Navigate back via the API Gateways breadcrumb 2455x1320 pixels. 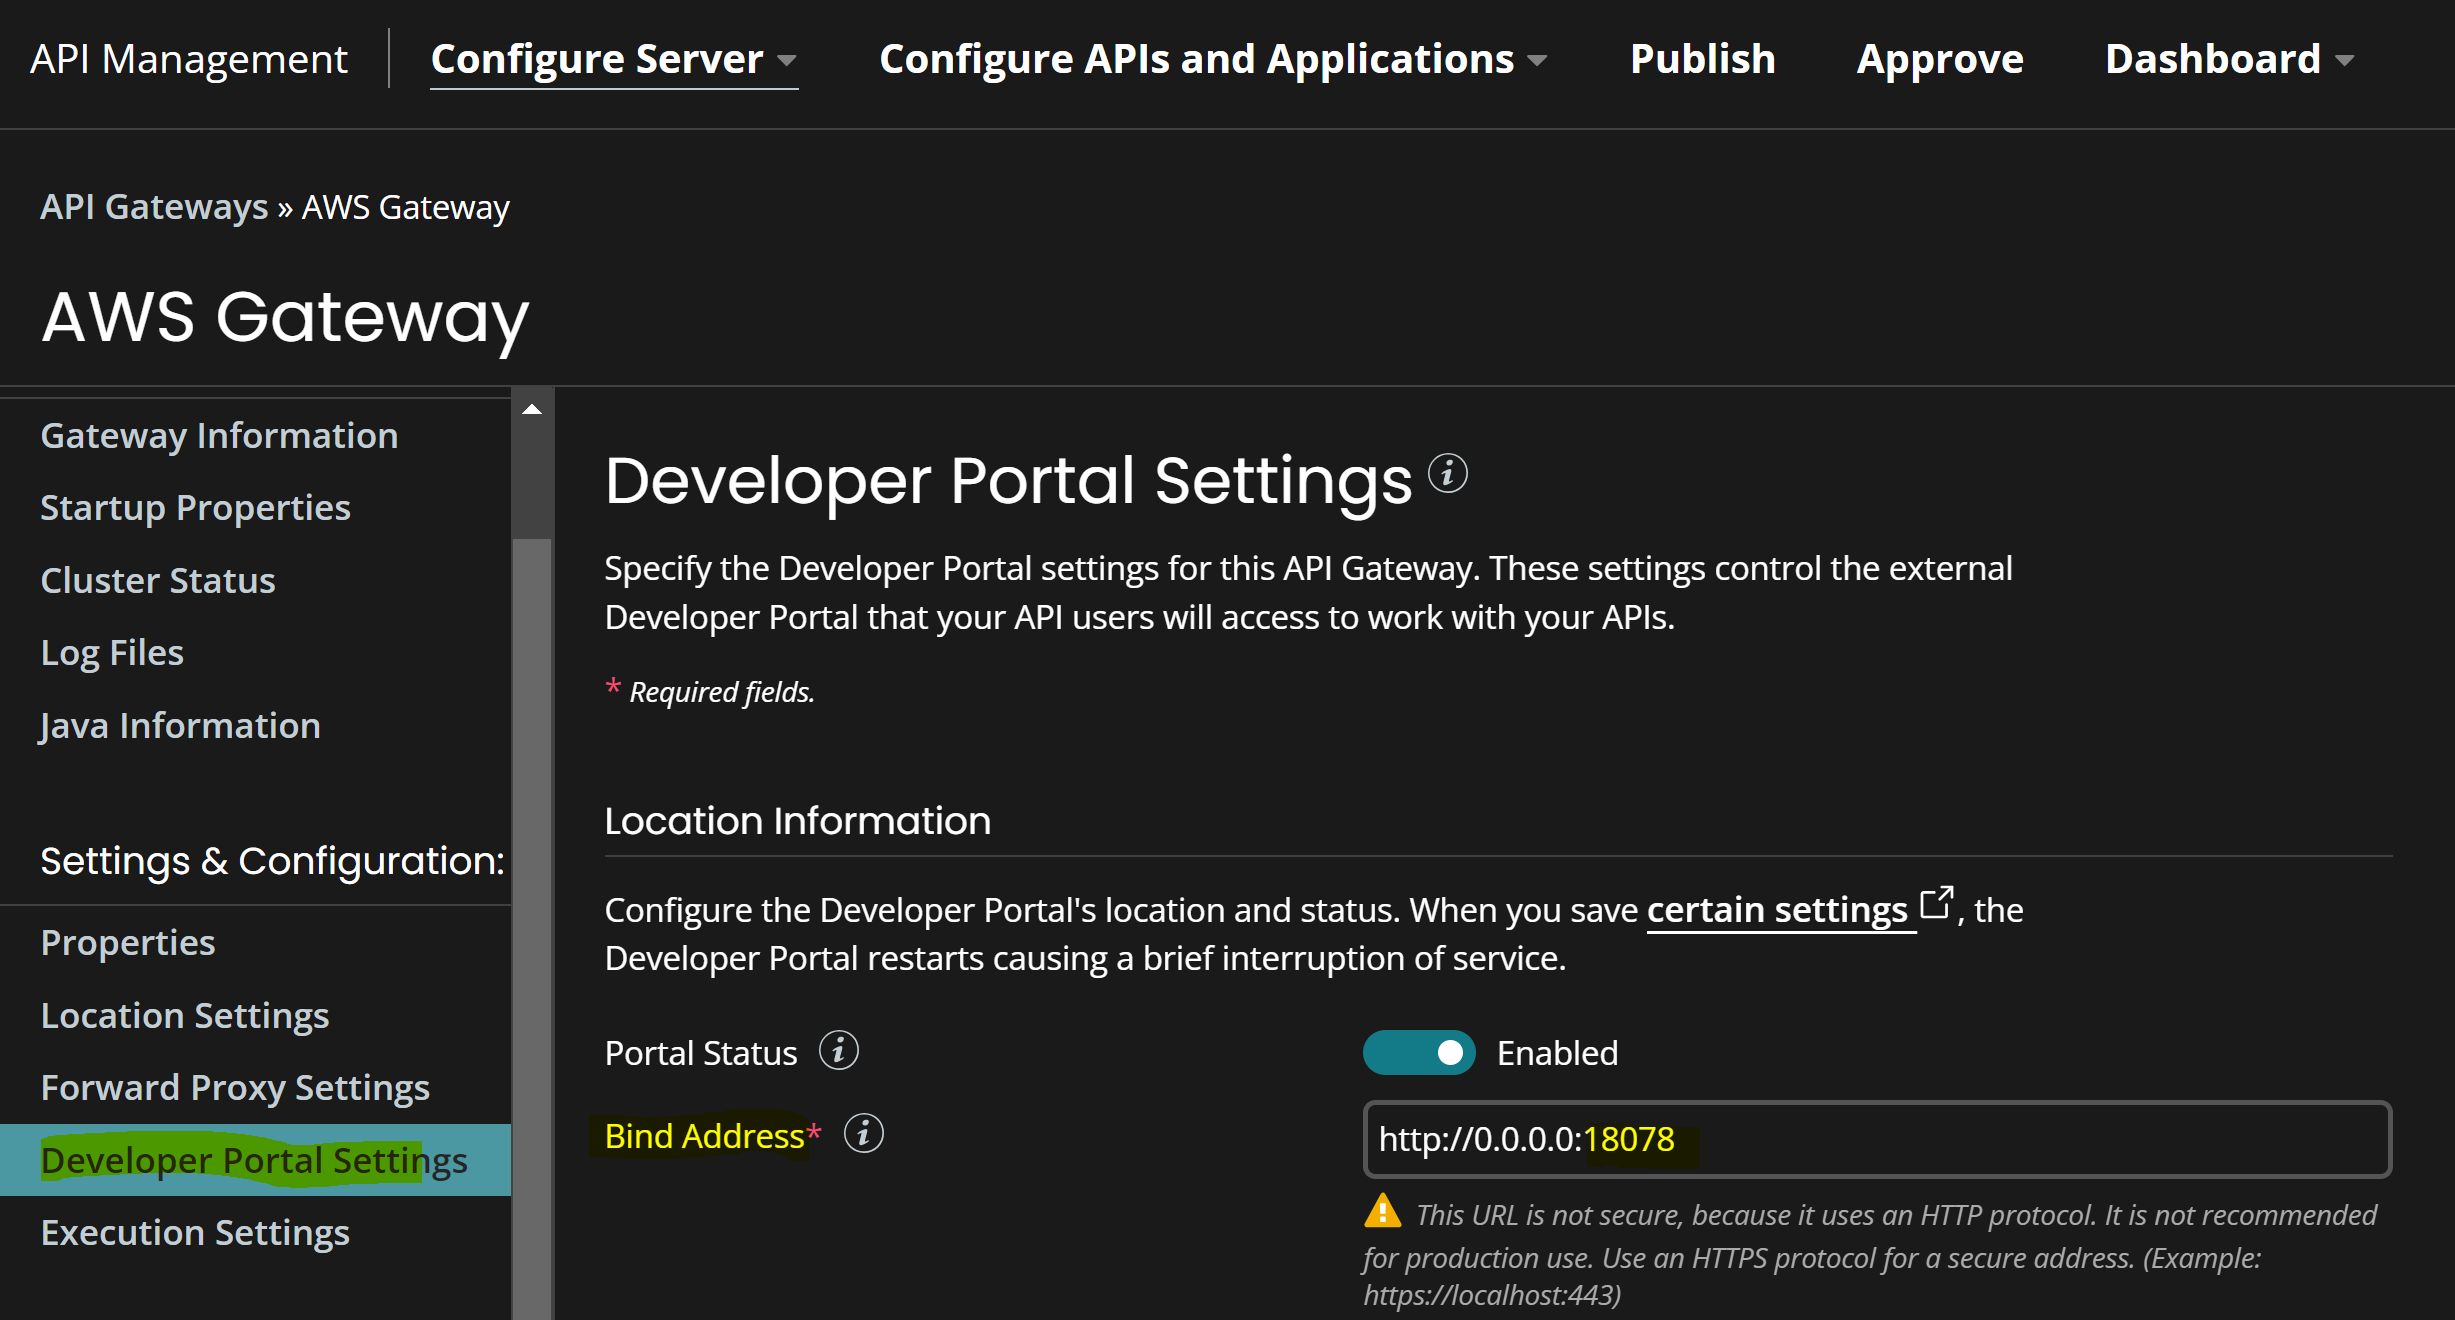coord(152,206)
